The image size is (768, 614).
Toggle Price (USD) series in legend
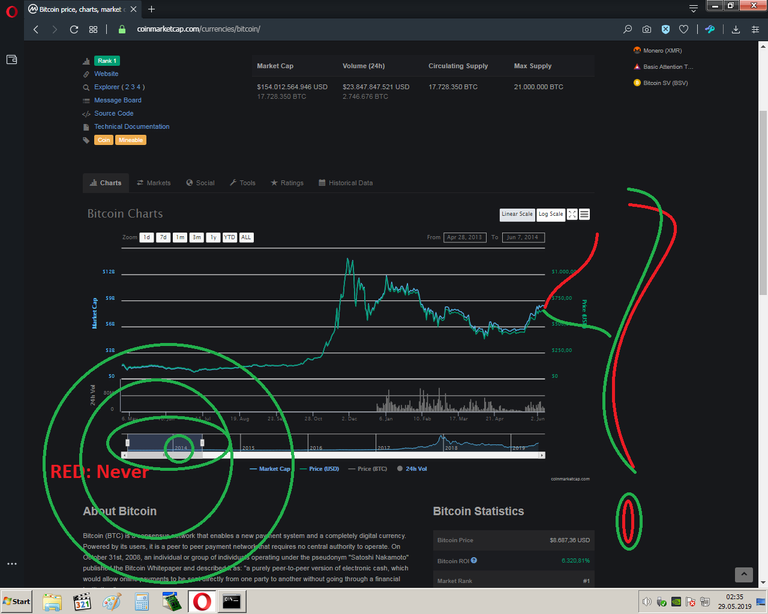[319, 469]
